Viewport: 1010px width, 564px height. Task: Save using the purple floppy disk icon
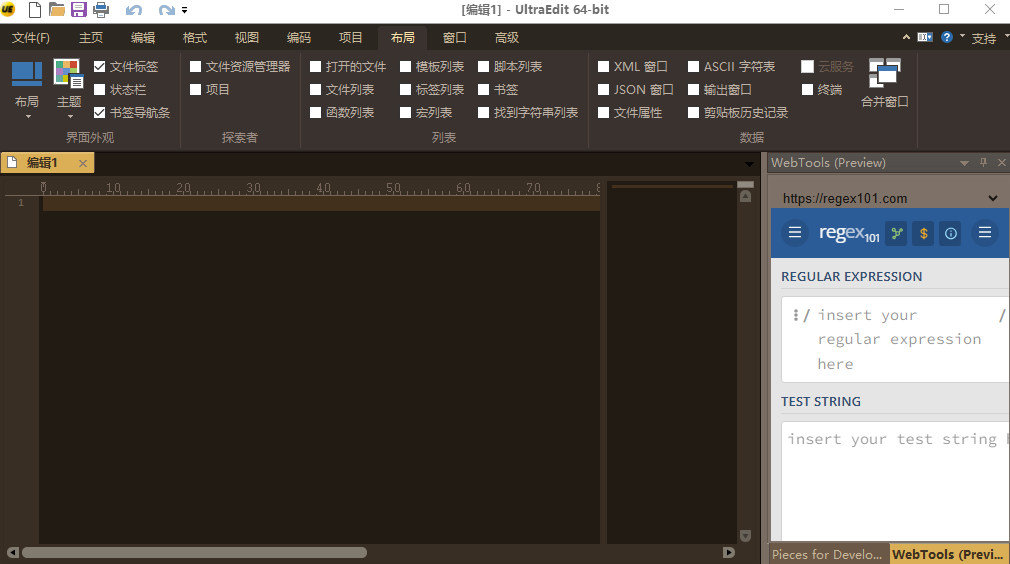(x=79, y=10)
